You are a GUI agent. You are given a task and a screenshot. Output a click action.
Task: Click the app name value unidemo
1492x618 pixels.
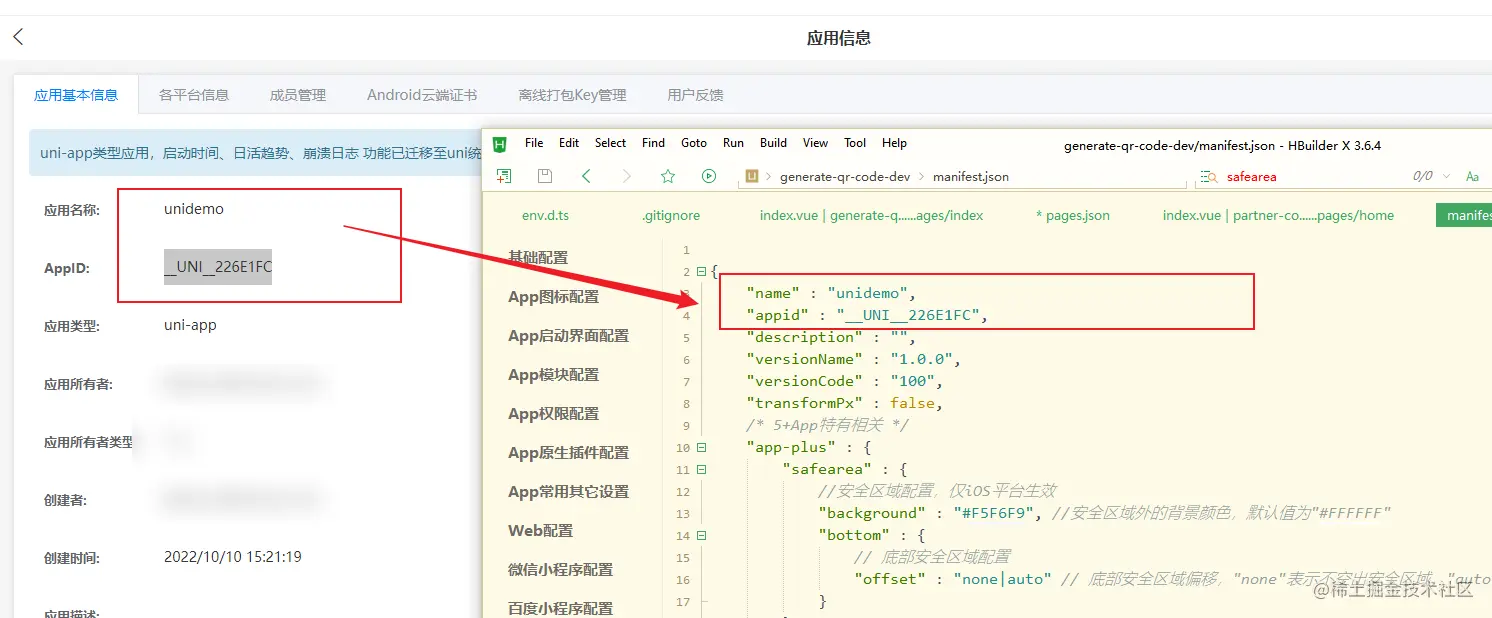pos(194,209)
